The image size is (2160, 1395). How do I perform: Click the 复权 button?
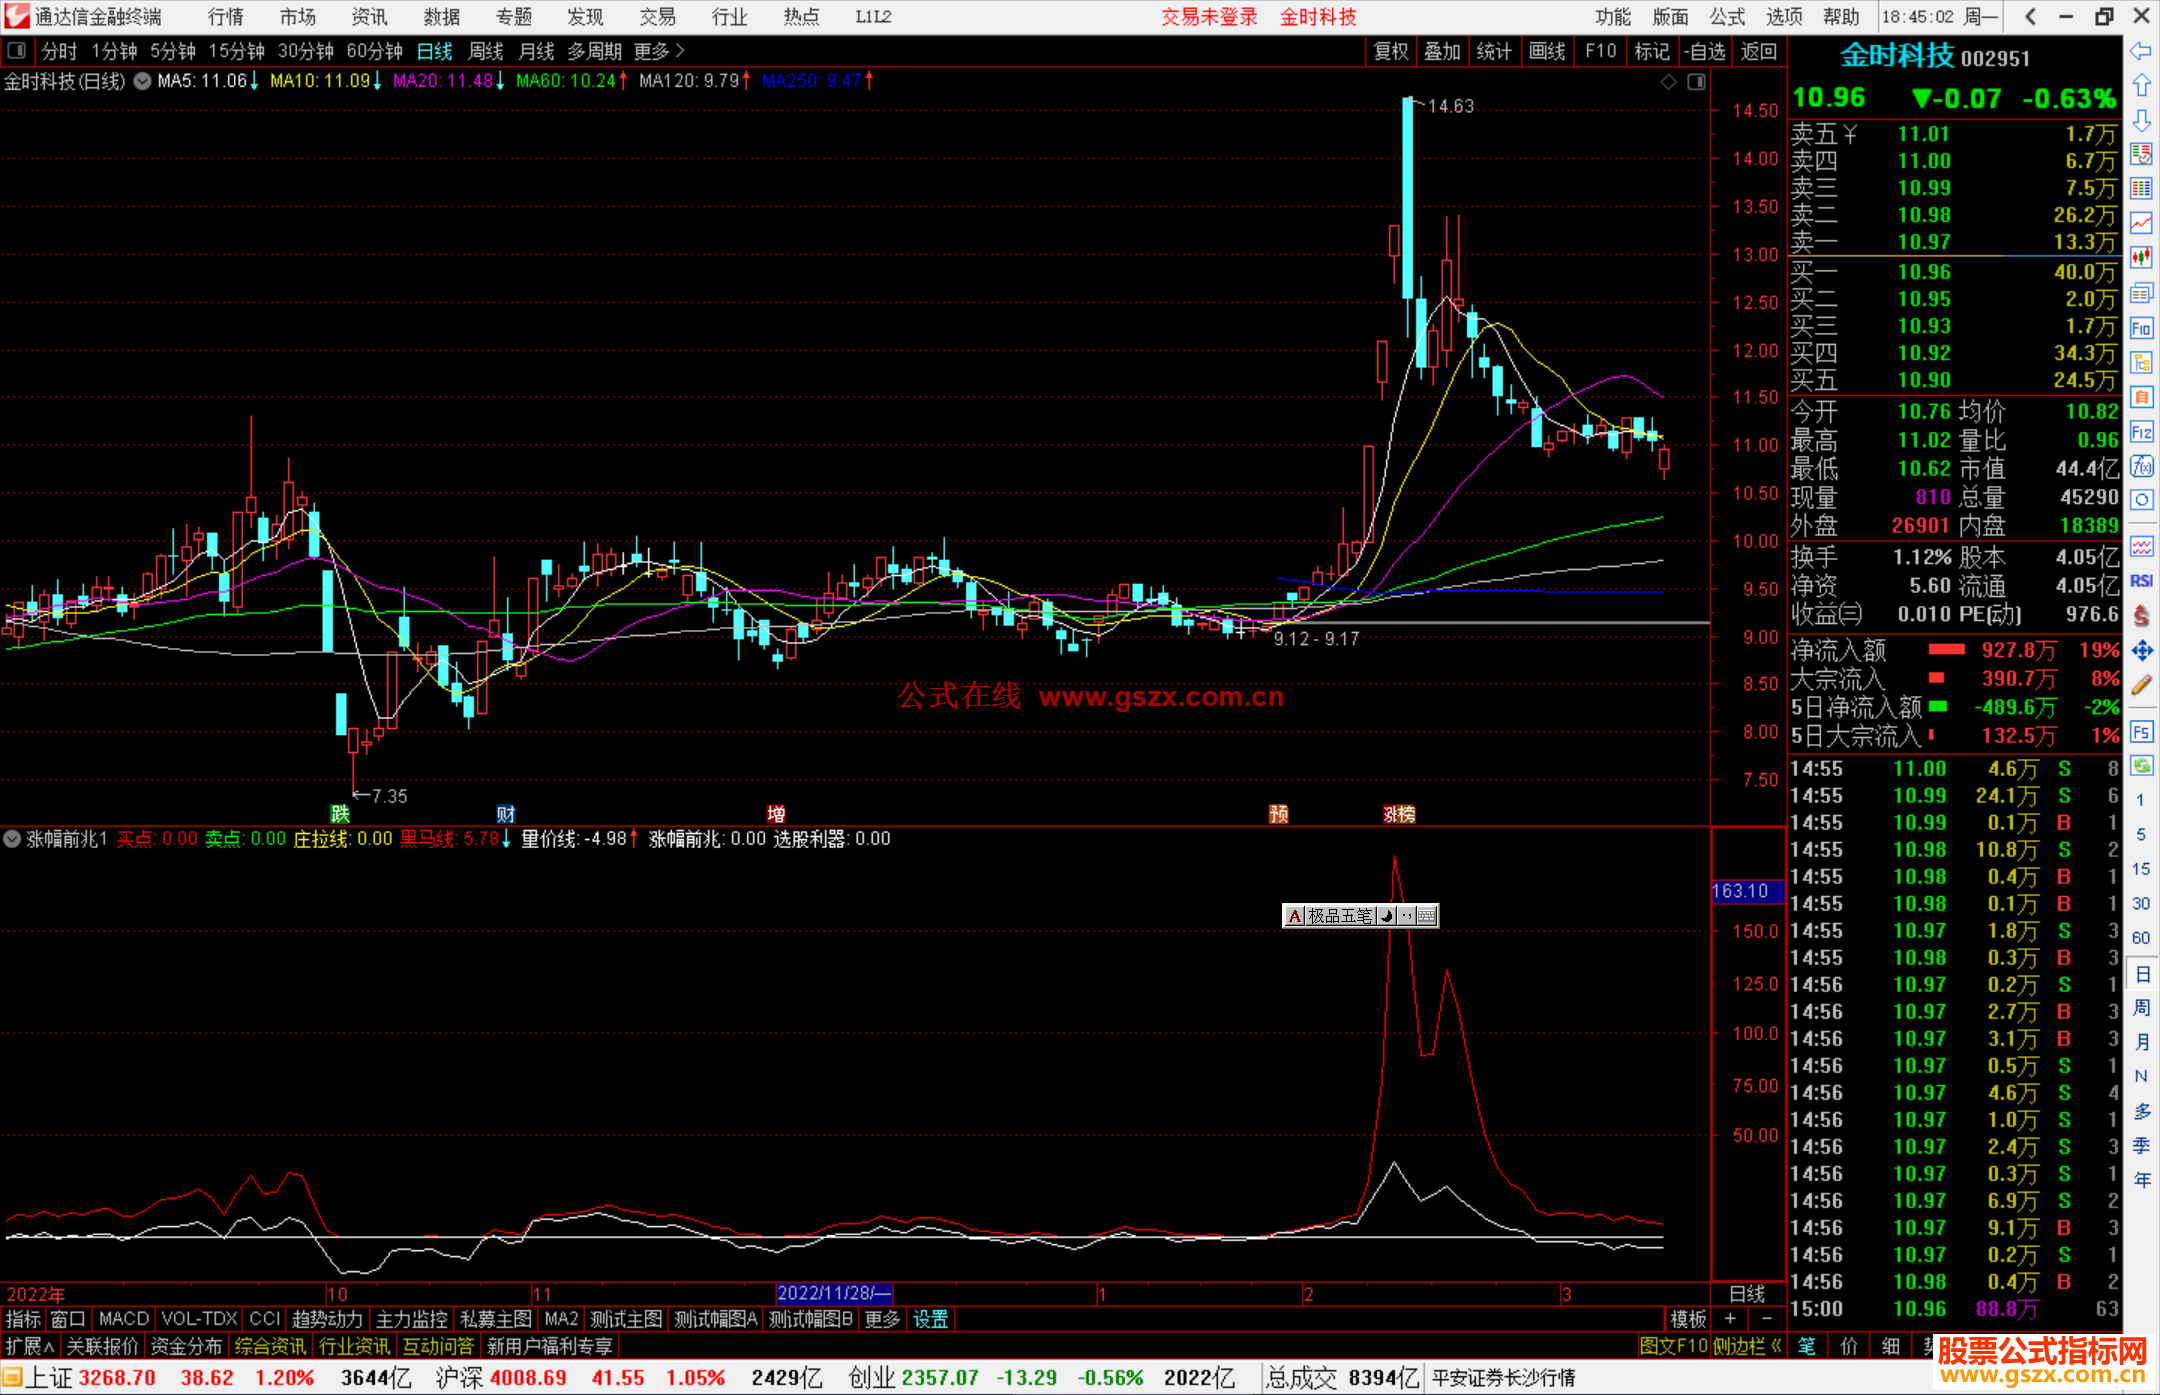click(x=1391, y=51)
